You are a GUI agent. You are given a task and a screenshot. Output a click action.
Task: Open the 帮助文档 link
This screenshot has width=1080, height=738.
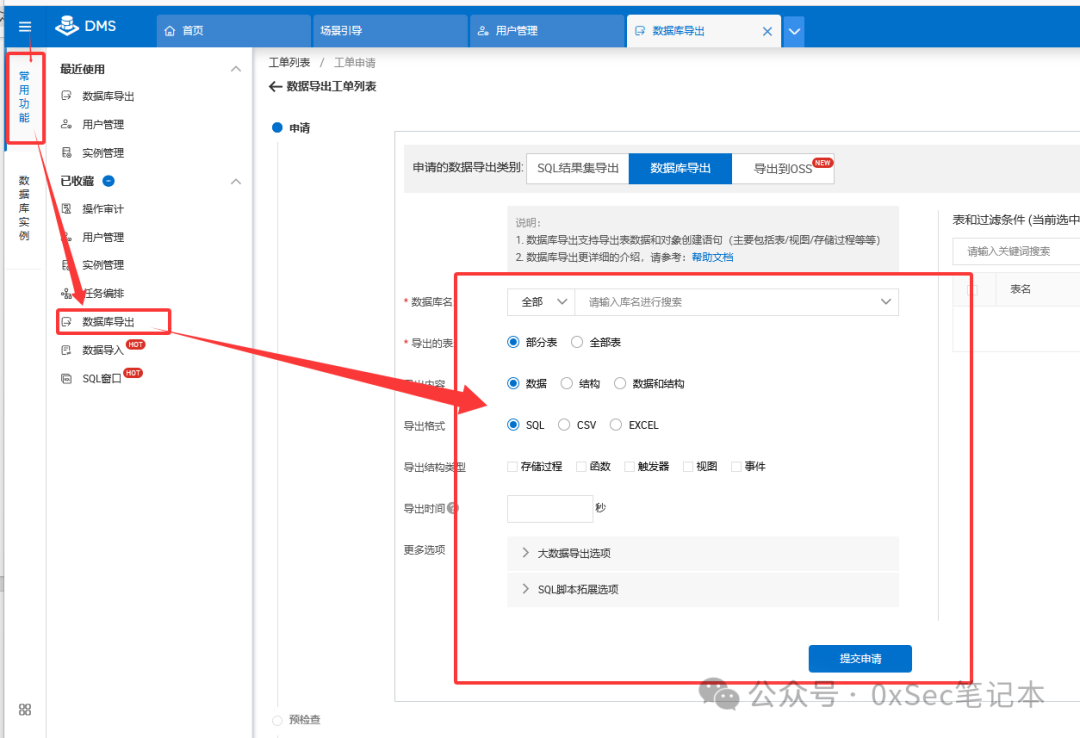(x=712, y=257)
